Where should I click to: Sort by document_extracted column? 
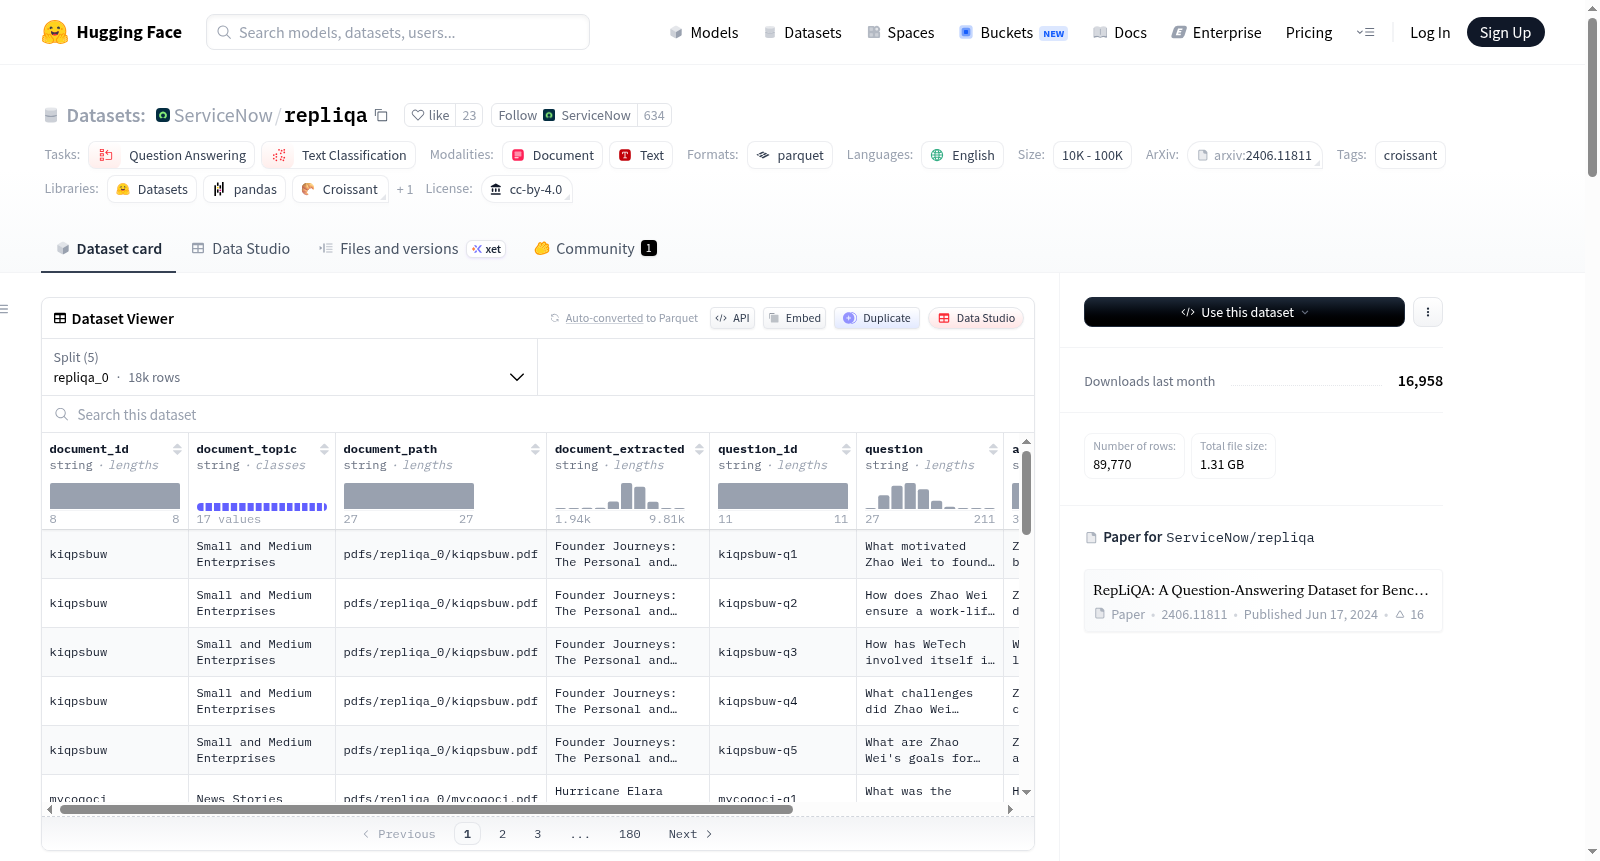pyautogui.click(x=699, y=449)
